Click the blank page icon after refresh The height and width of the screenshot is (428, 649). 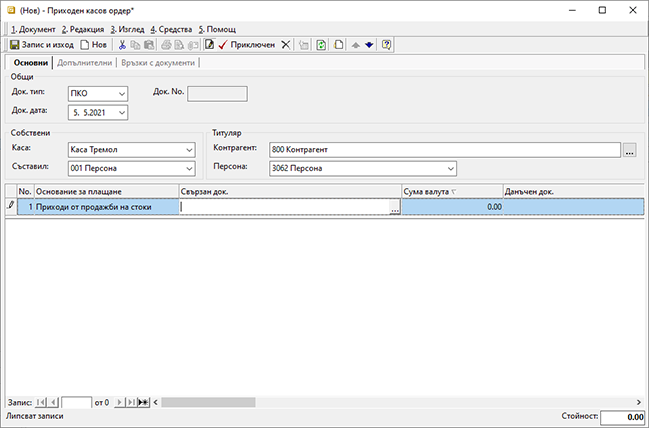(x=339, y=45)
